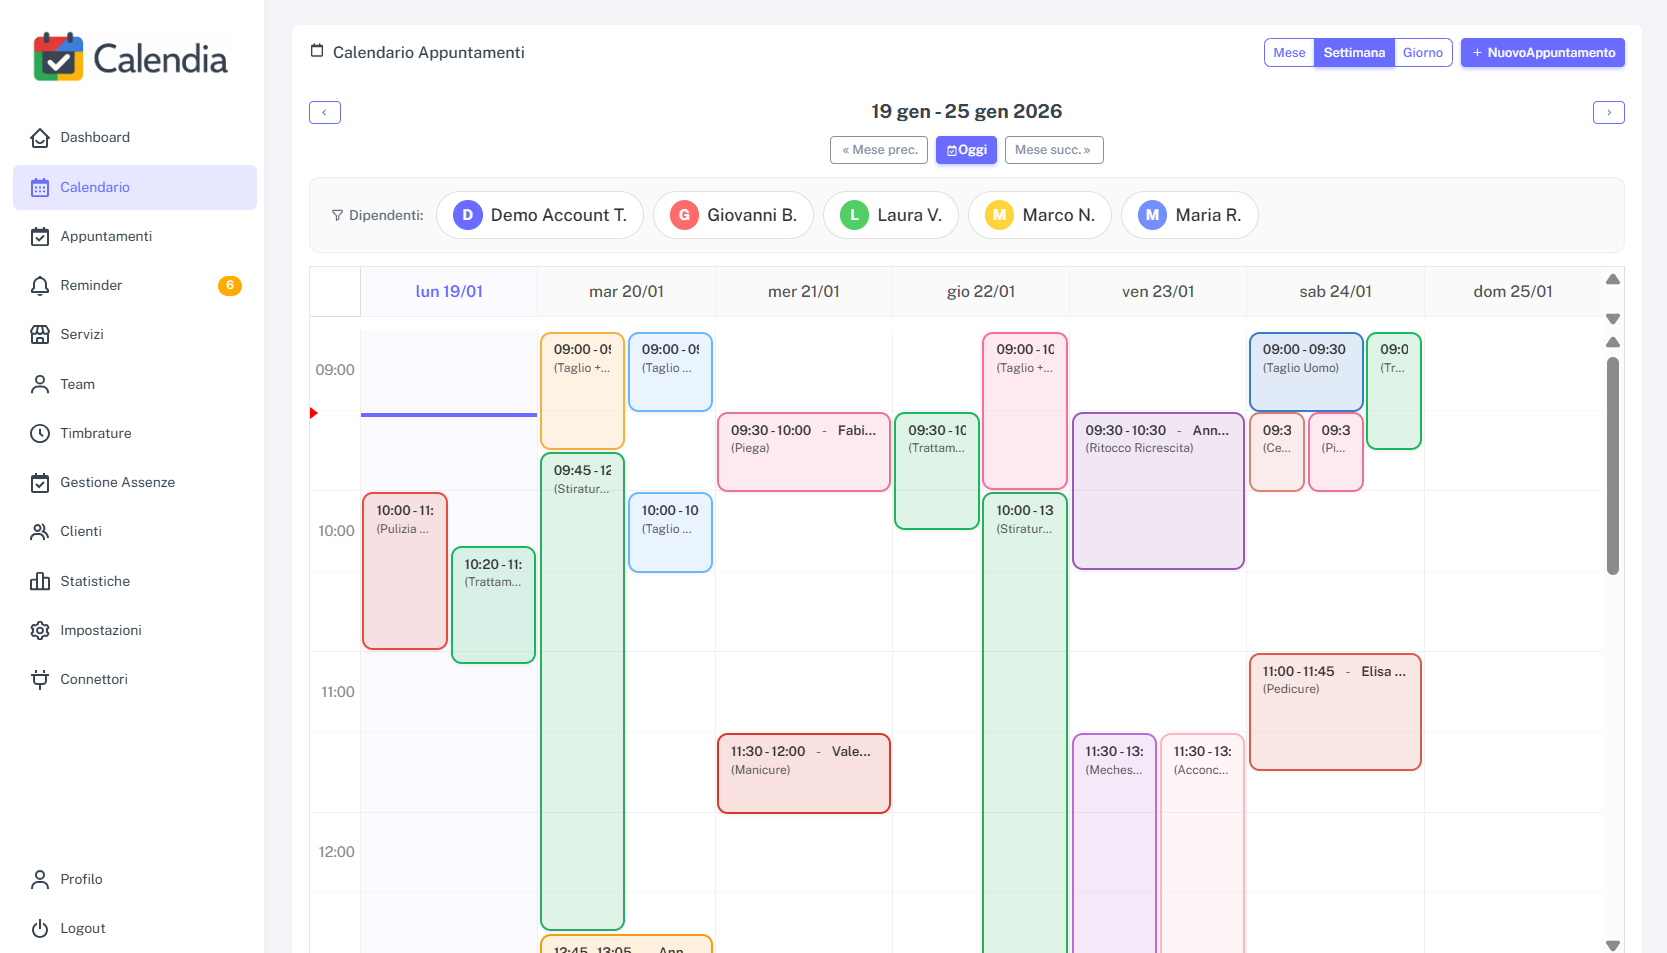Select the Settimana view tab
This screenshot has width=1667, height=953.
1354,52
